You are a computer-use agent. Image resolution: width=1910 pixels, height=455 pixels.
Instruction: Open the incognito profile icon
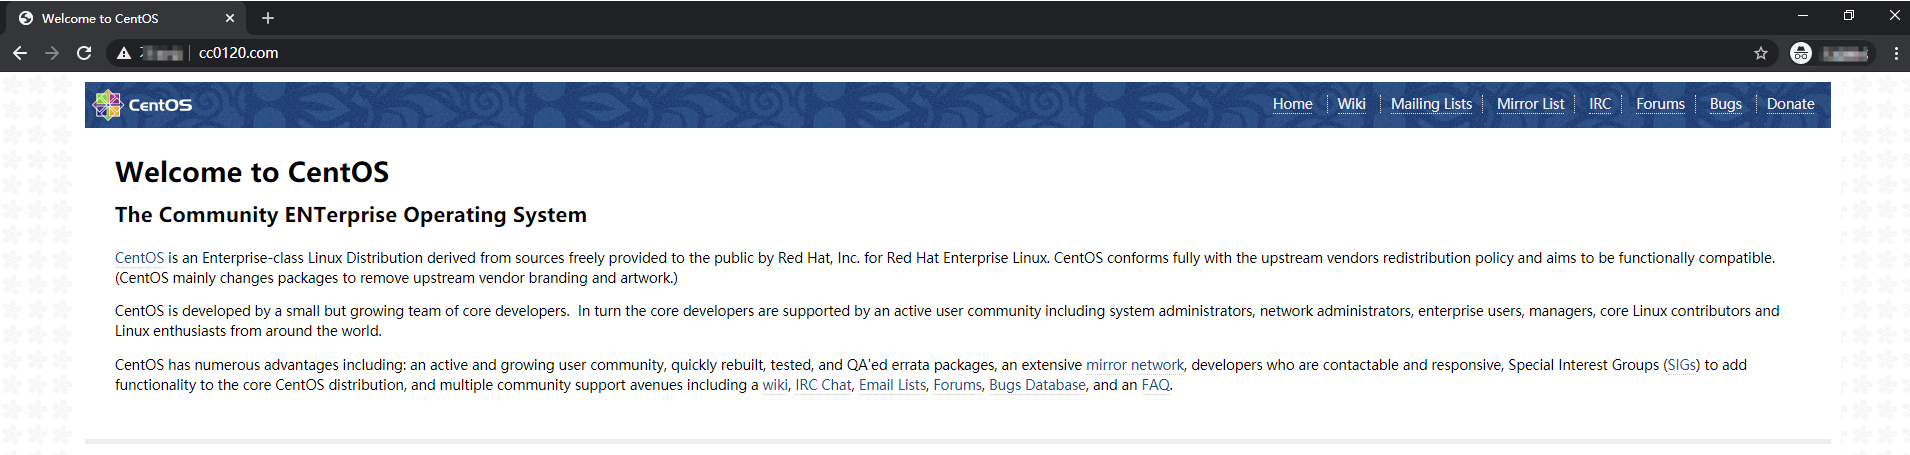1801,53
